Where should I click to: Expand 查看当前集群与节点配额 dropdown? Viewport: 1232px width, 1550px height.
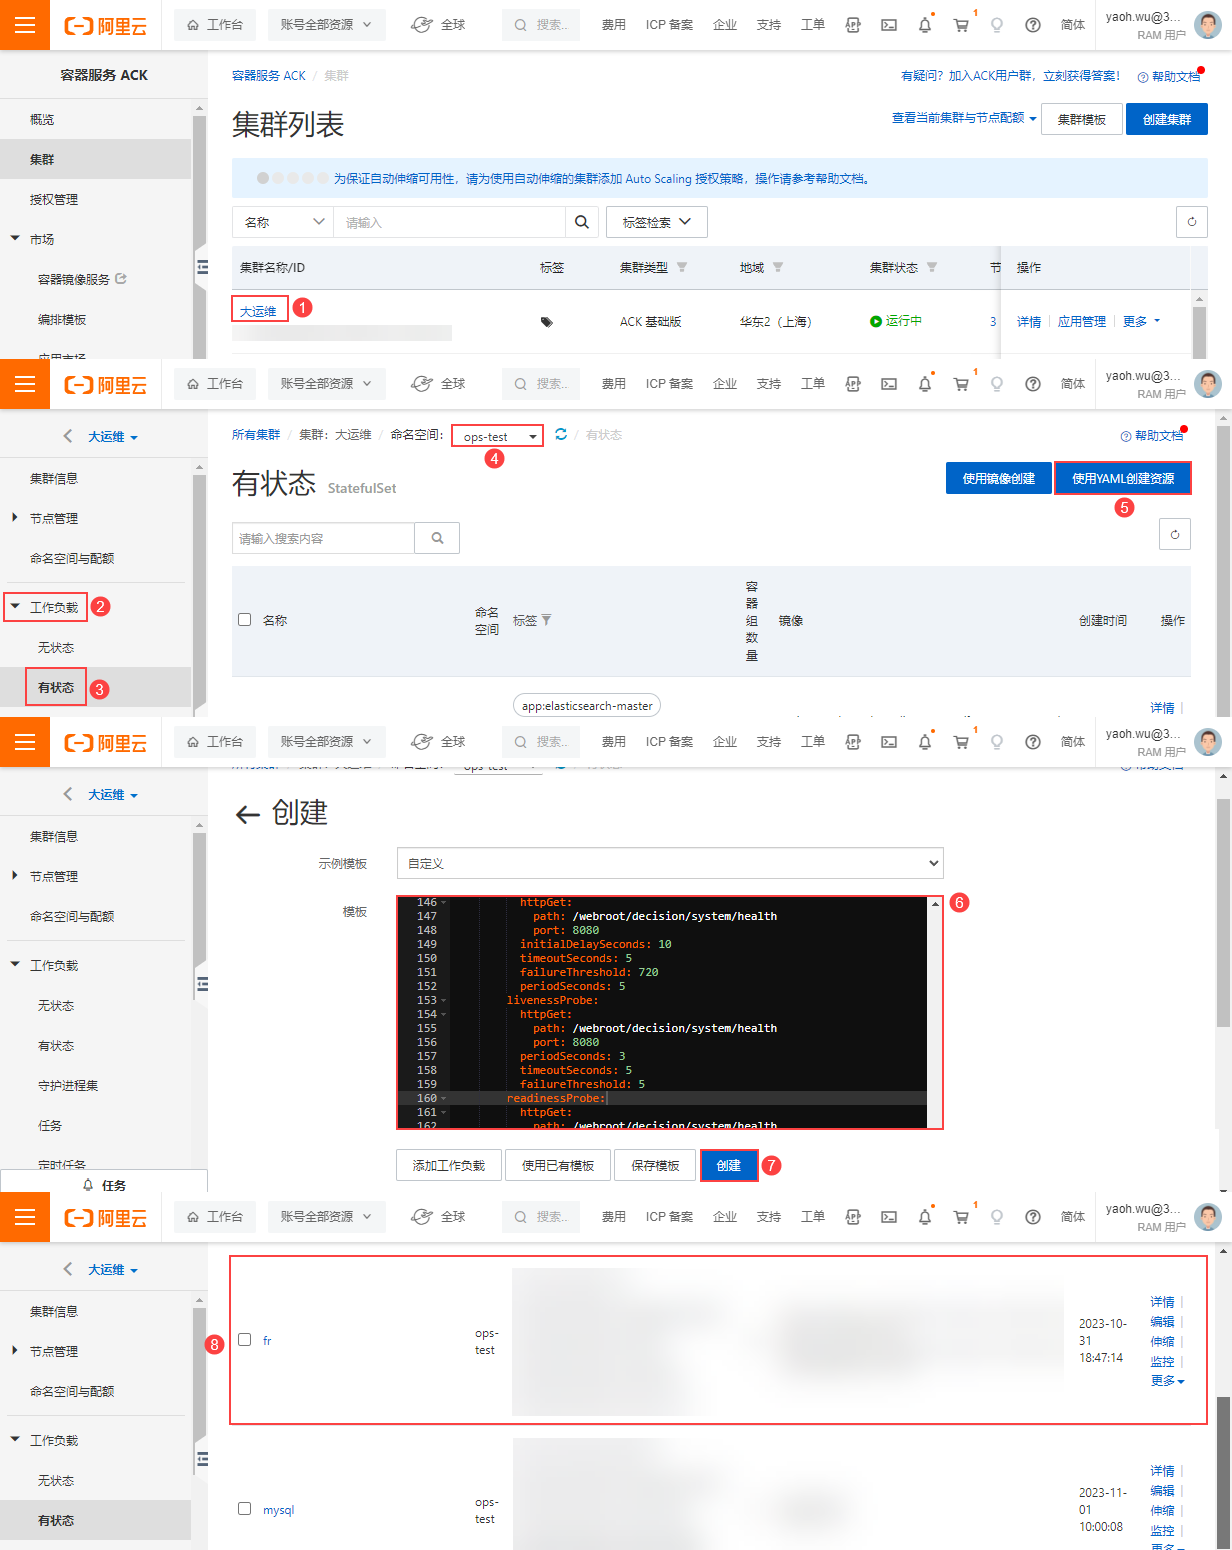pyautogui.click(x=964, y=118)
